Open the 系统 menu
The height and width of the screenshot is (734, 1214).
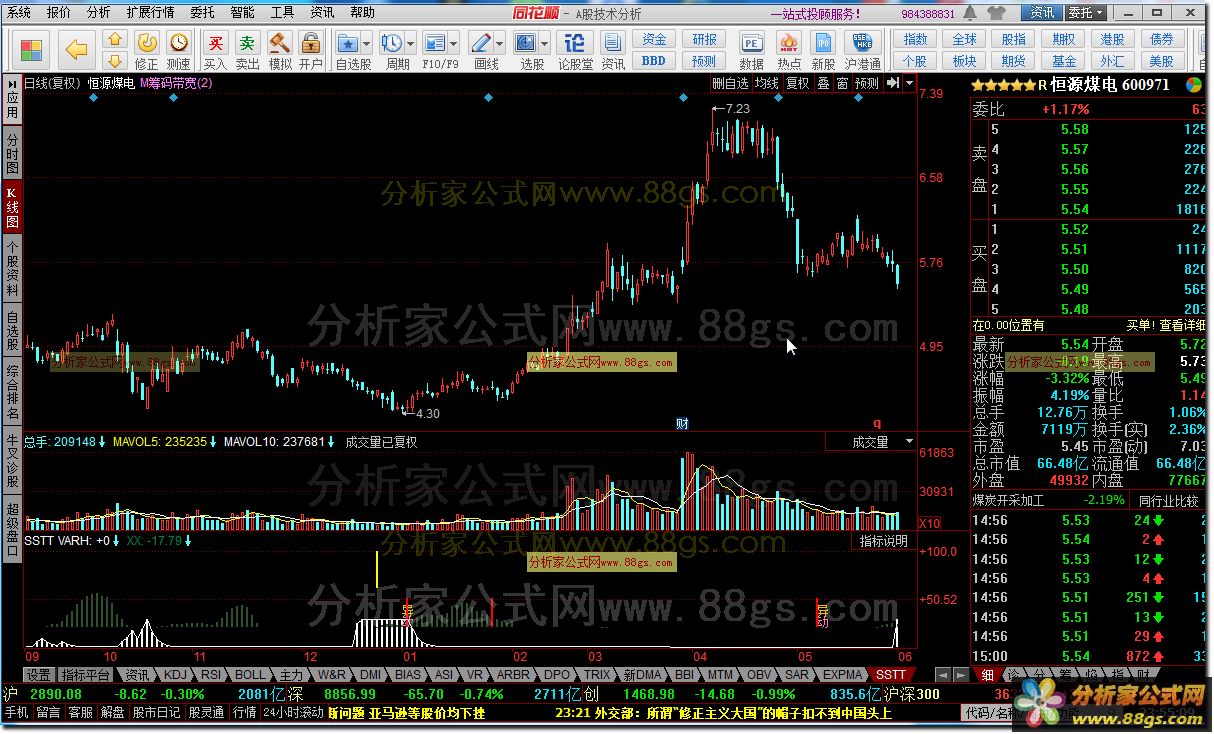tap(18, 13)
